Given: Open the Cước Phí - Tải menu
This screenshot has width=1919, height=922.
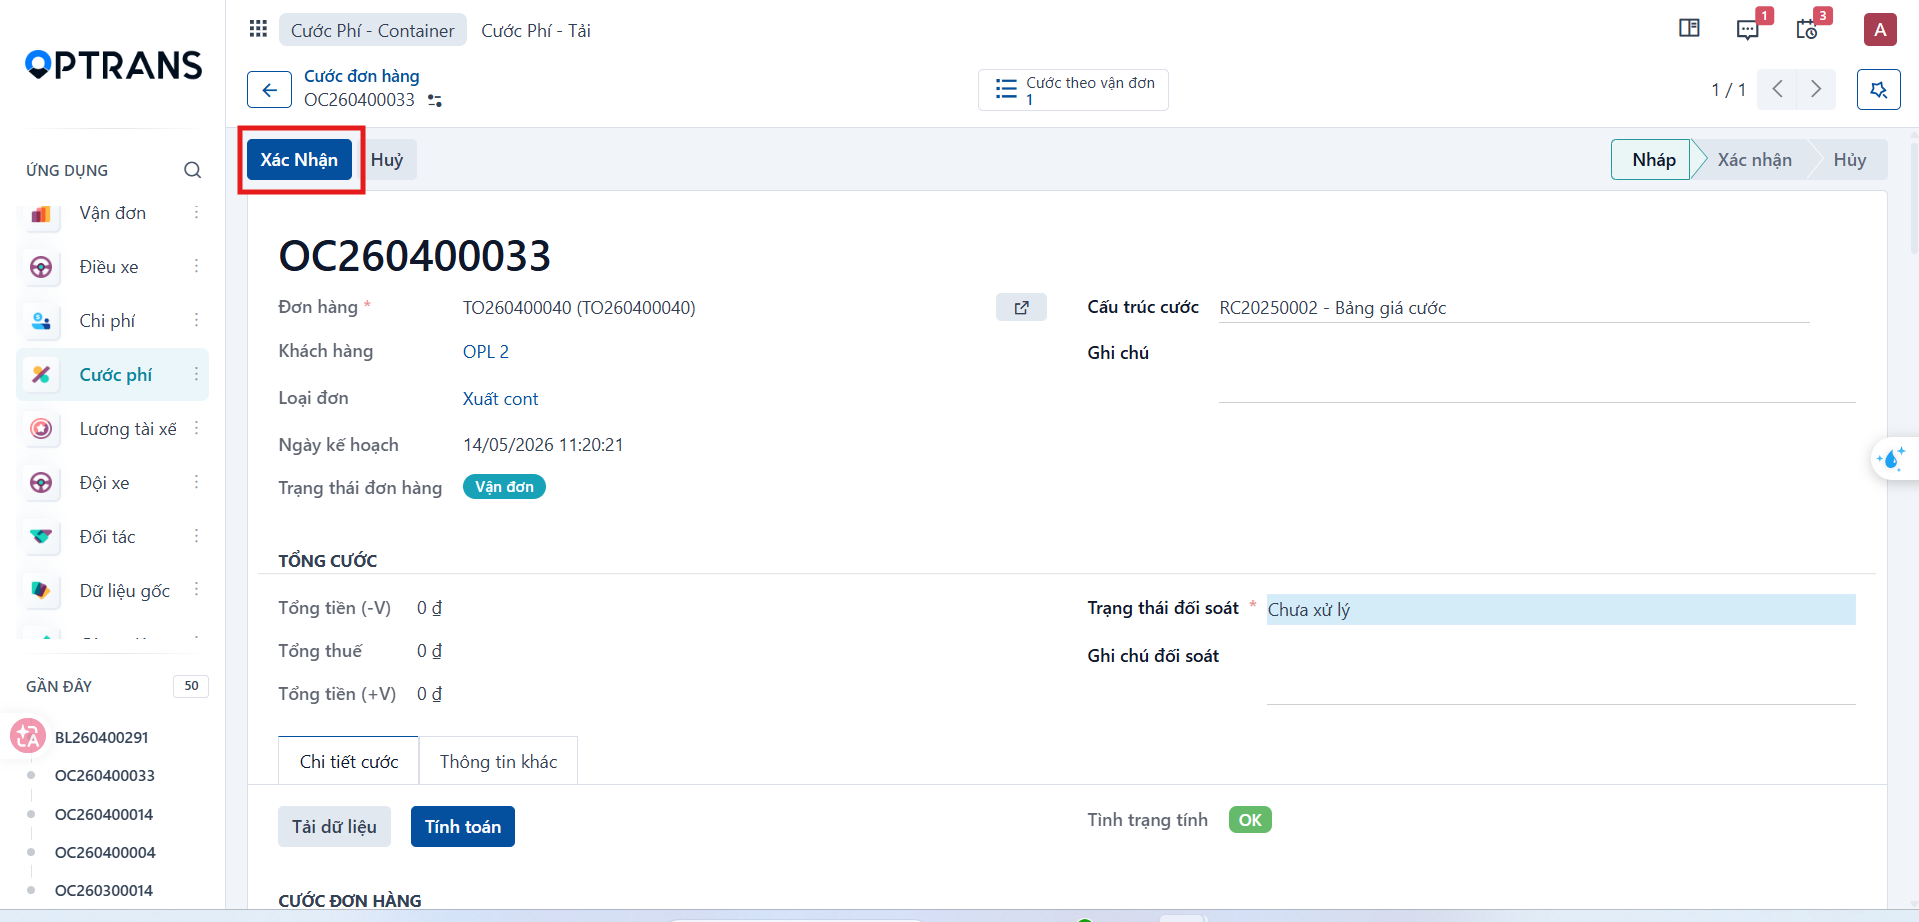Looking at the screenshot, I should (x=536, y=30).
